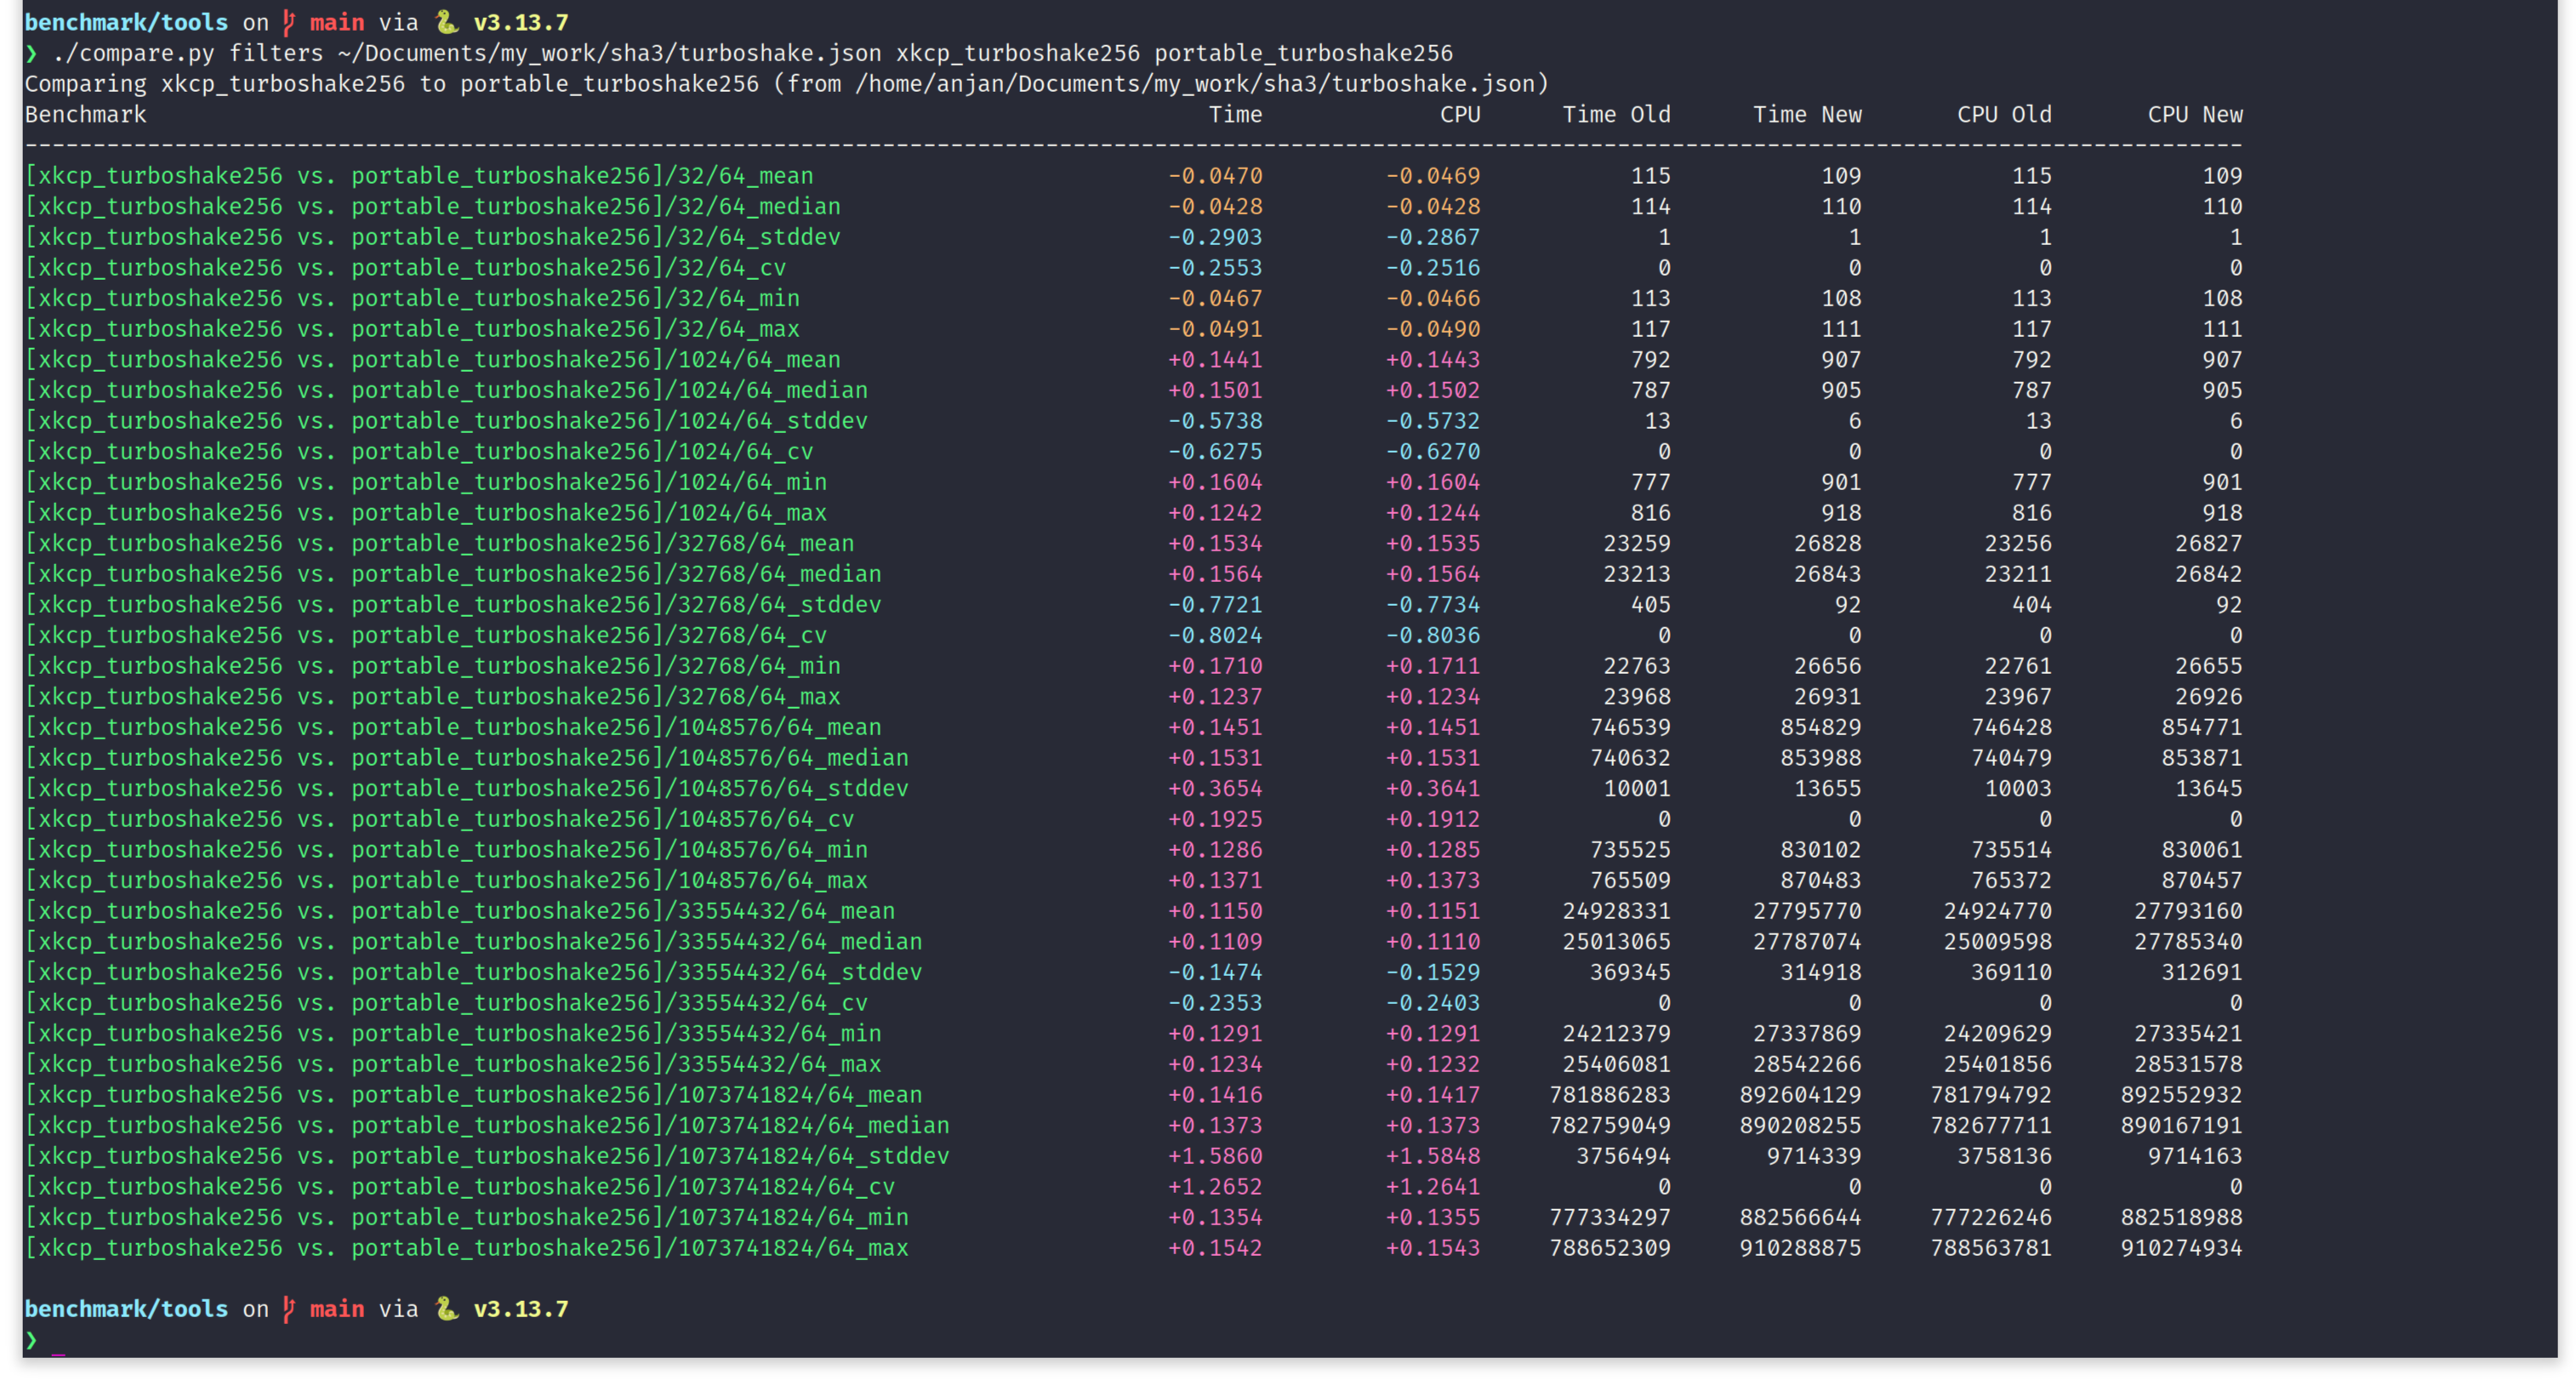Click the Time New value 892604129
Image resolution: width=2576 pixels, height=1381 pixels.
[x=1799, y=1095]
